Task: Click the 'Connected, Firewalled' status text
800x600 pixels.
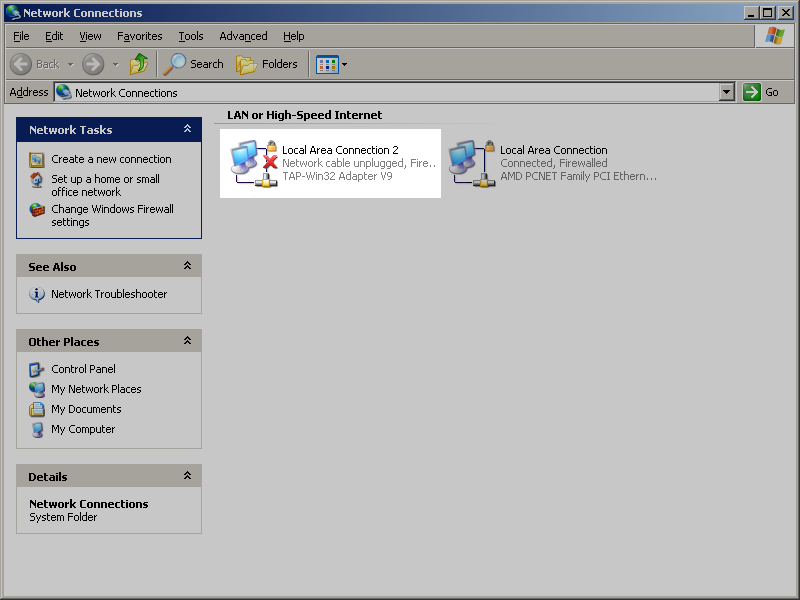Action: (x=554, y=163)
